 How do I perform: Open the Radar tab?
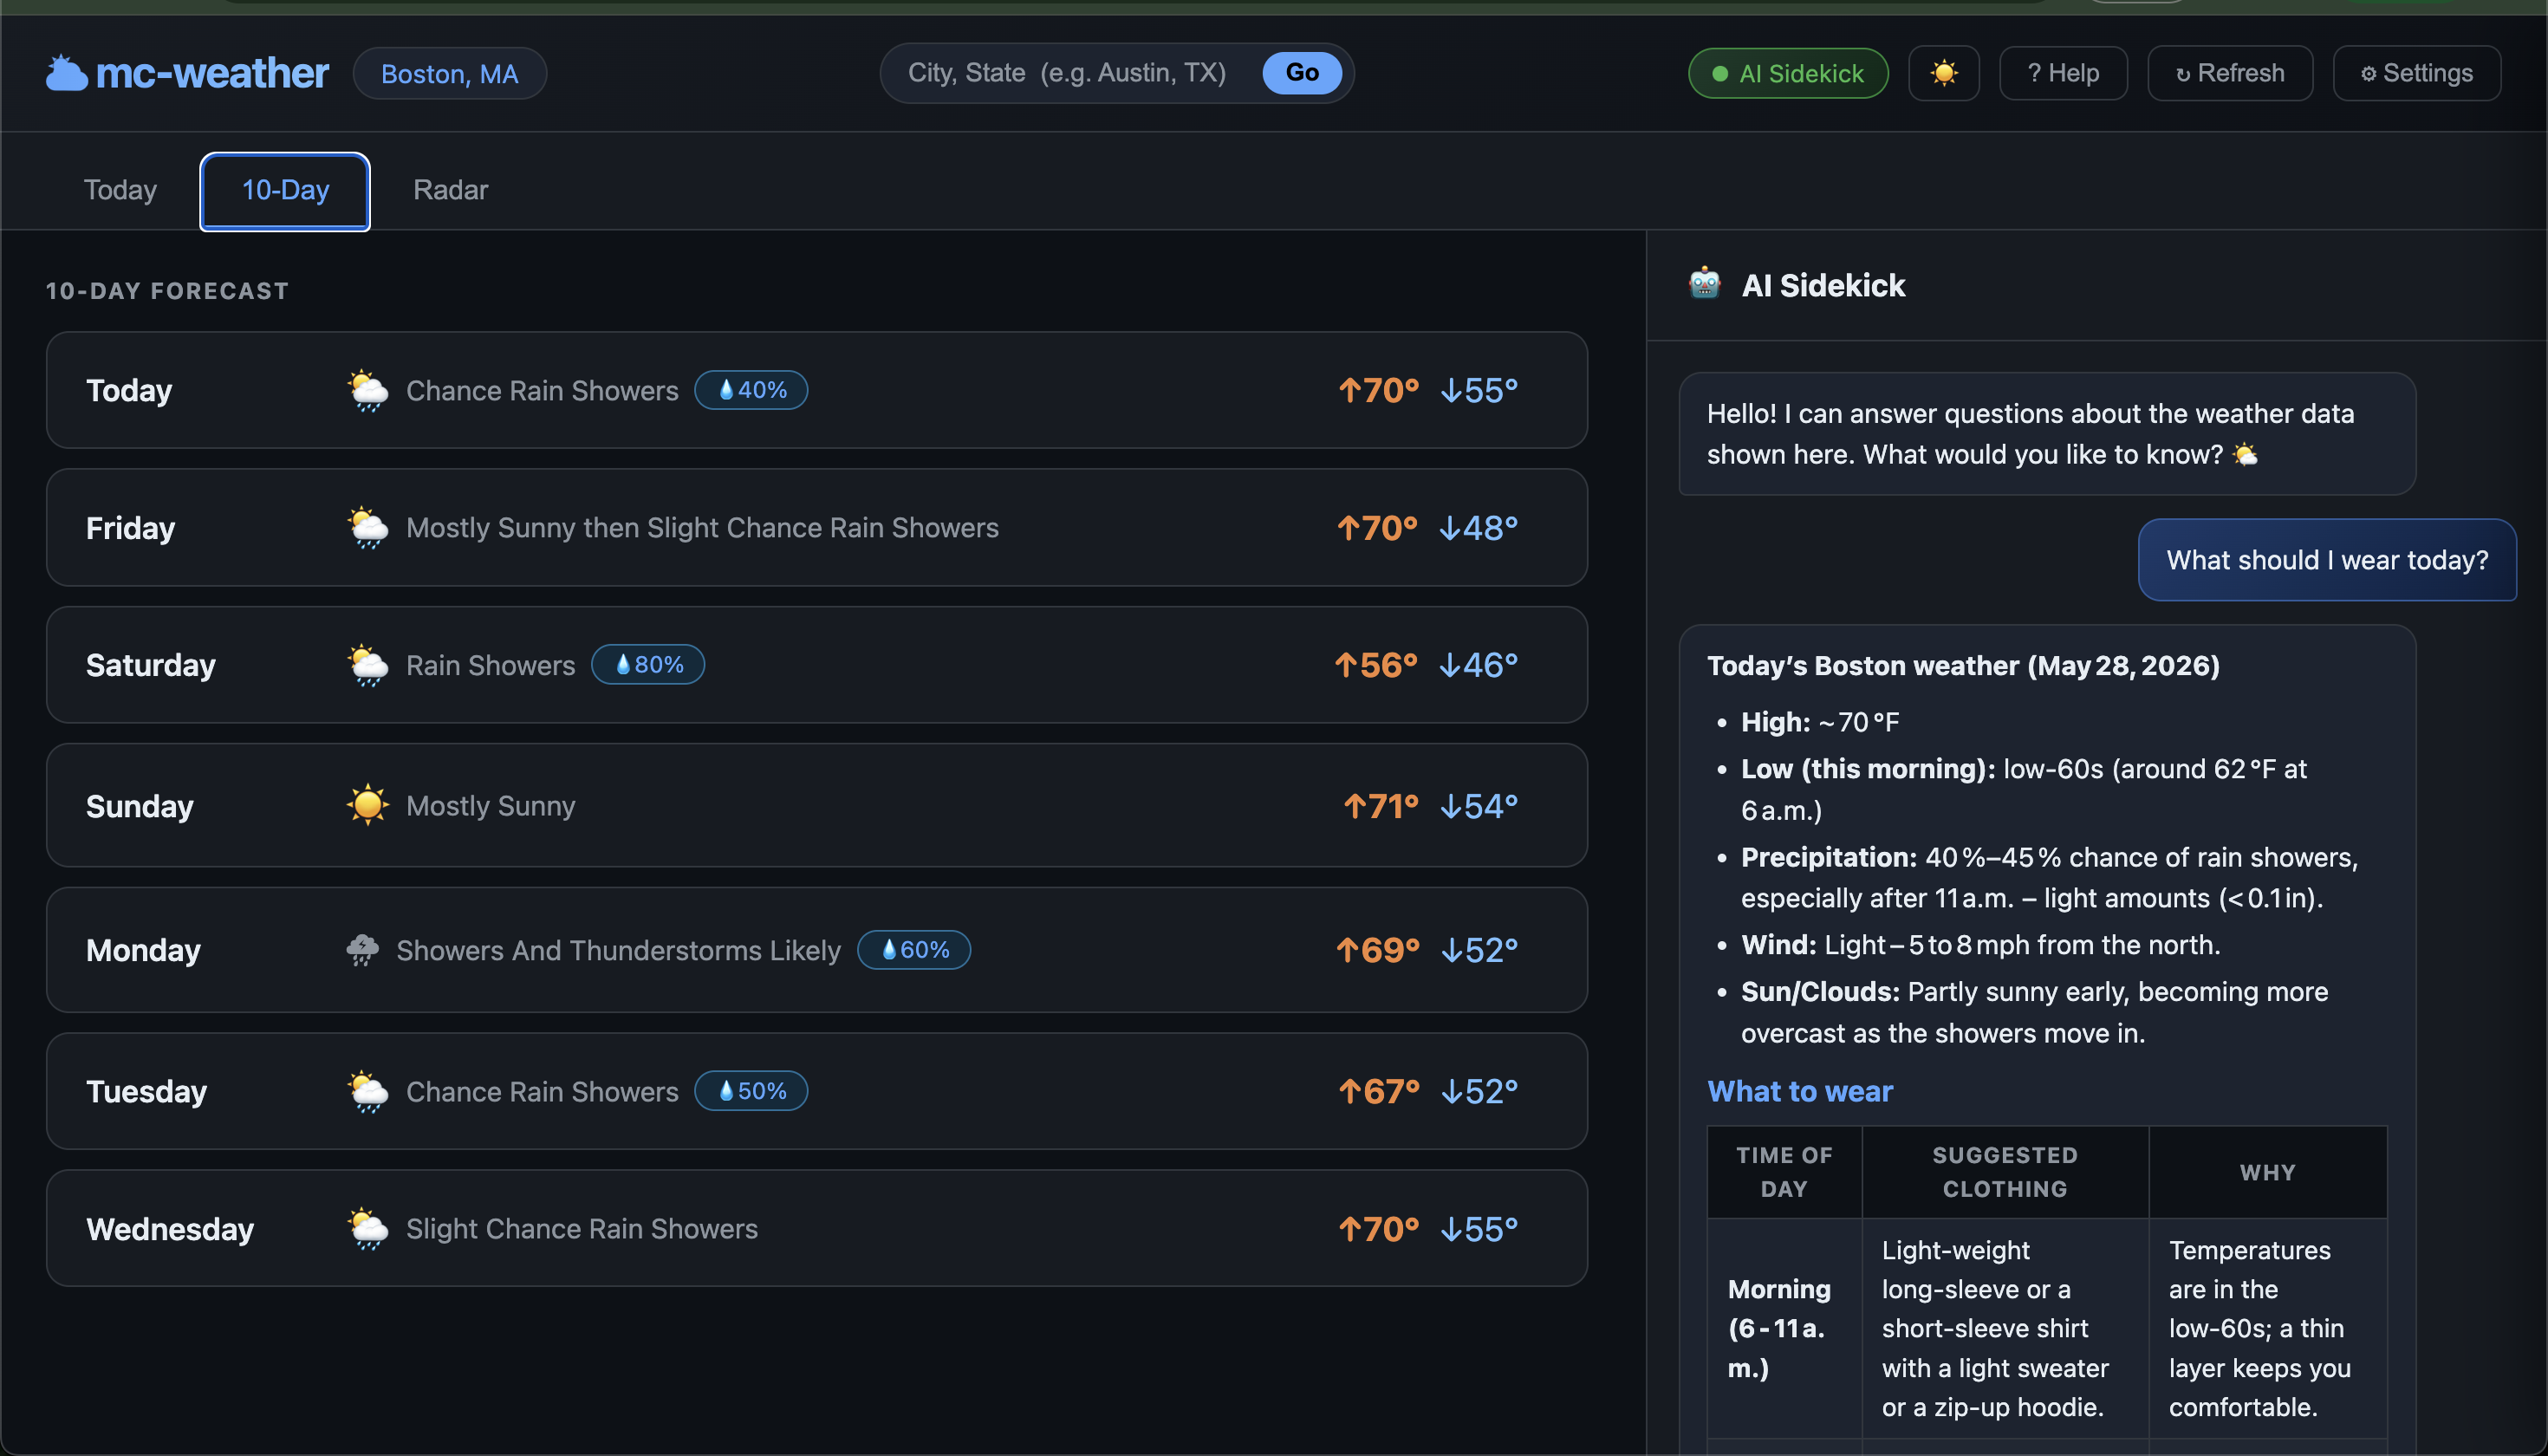(x=450, y=190)
